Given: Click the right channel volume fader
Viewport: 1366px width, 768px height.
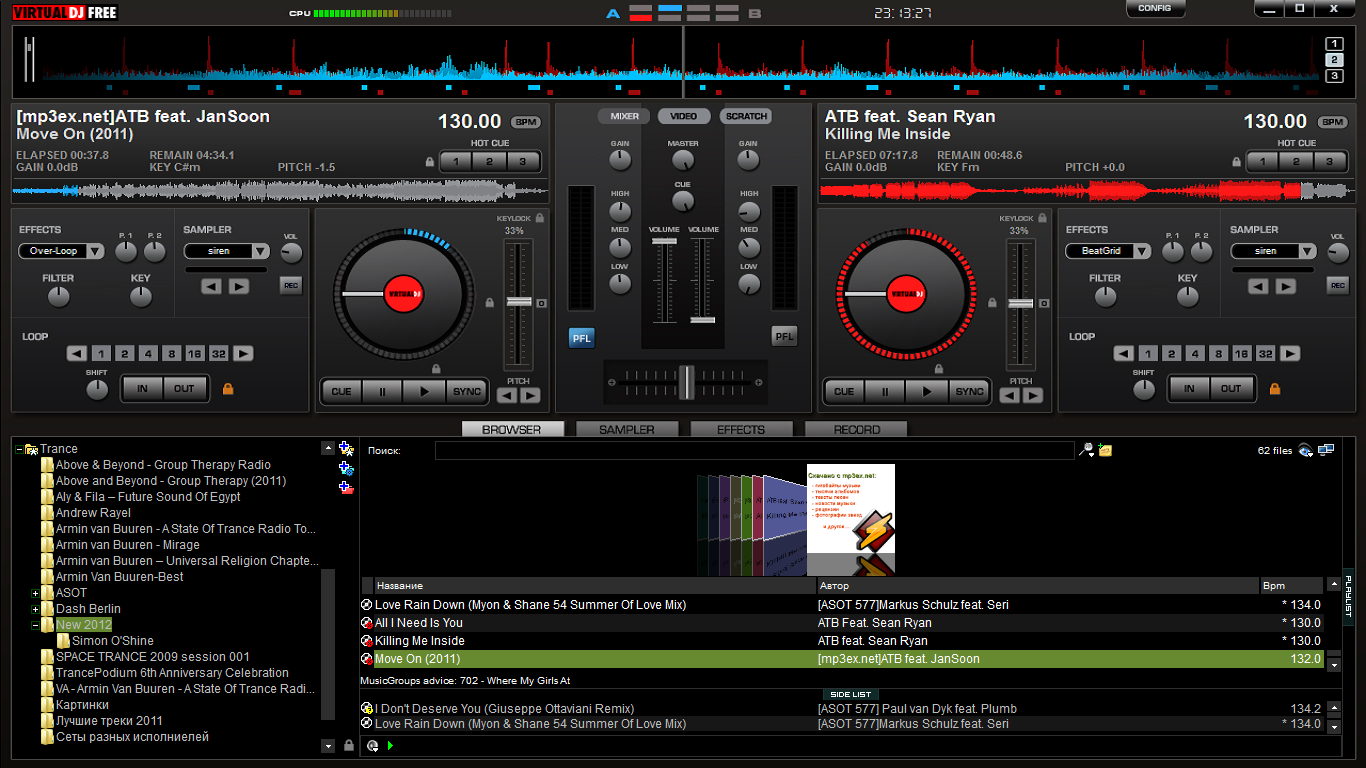Looking at the screenshot, I should [x=703, y=320].
